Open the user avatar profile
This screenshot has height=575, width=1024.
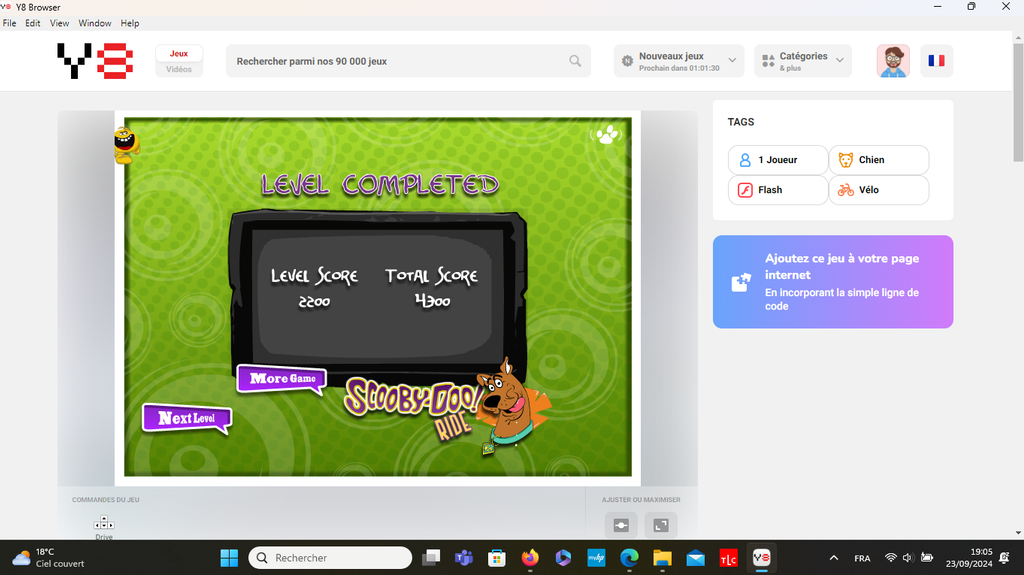893,61
